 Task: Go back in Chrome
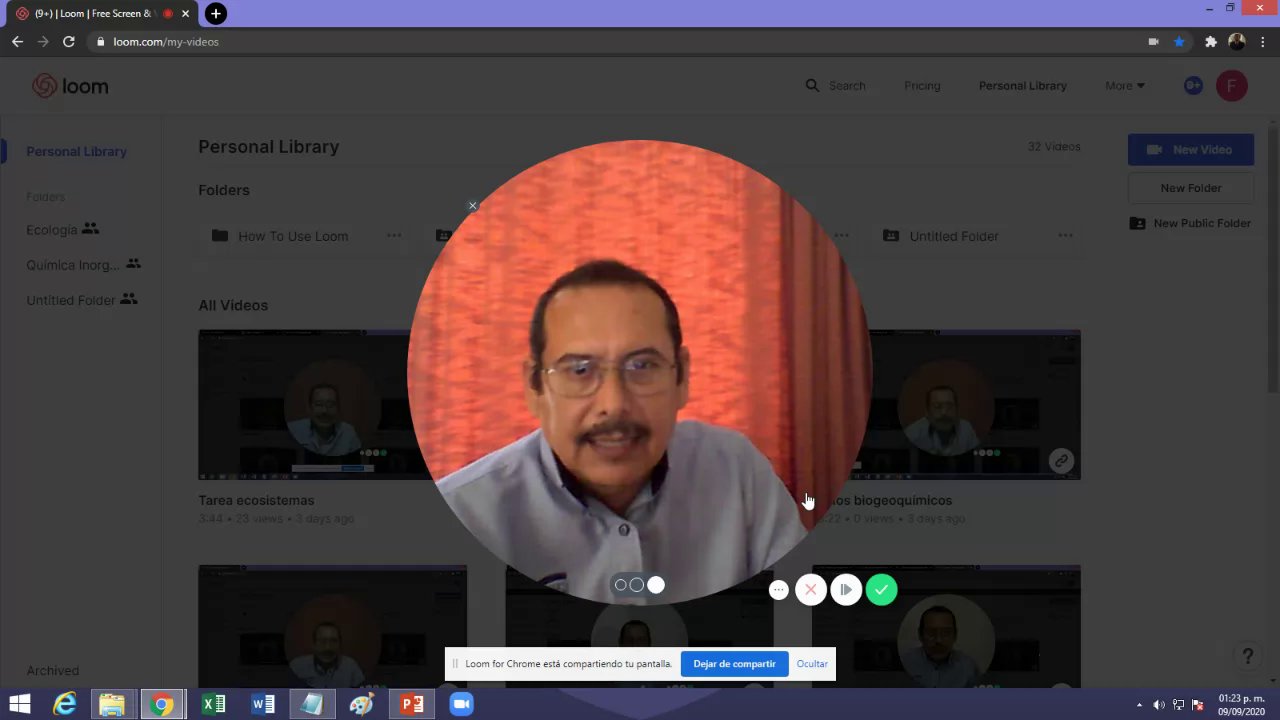tap(17, 42)
